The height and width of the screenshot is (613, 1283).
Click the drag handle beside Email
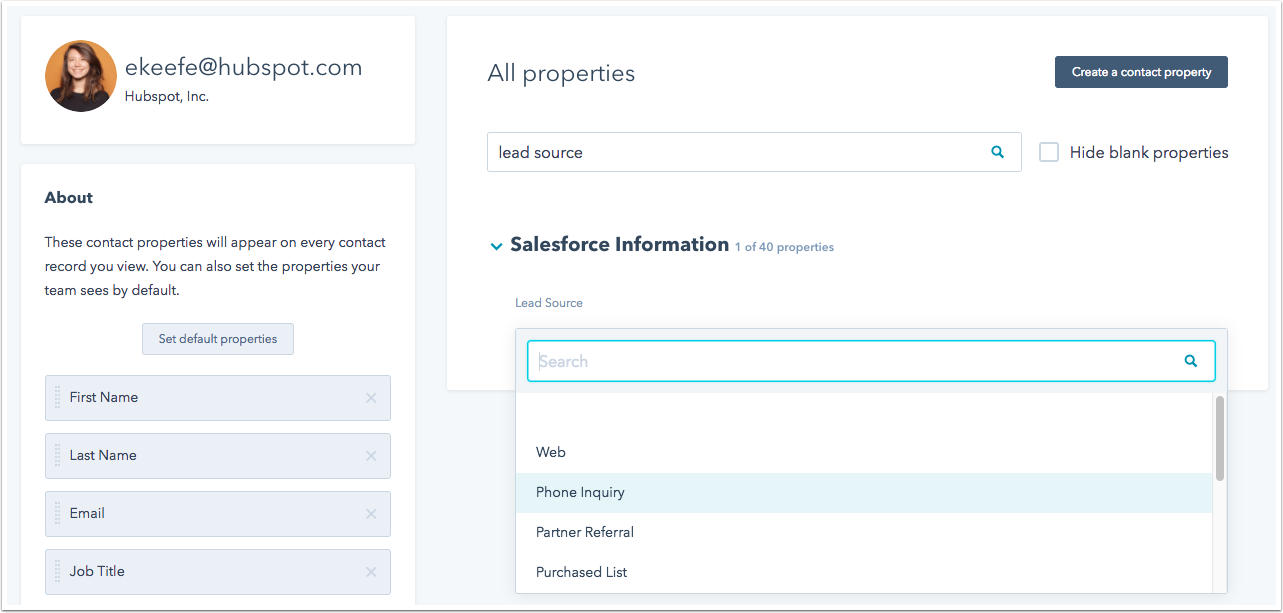57,513
